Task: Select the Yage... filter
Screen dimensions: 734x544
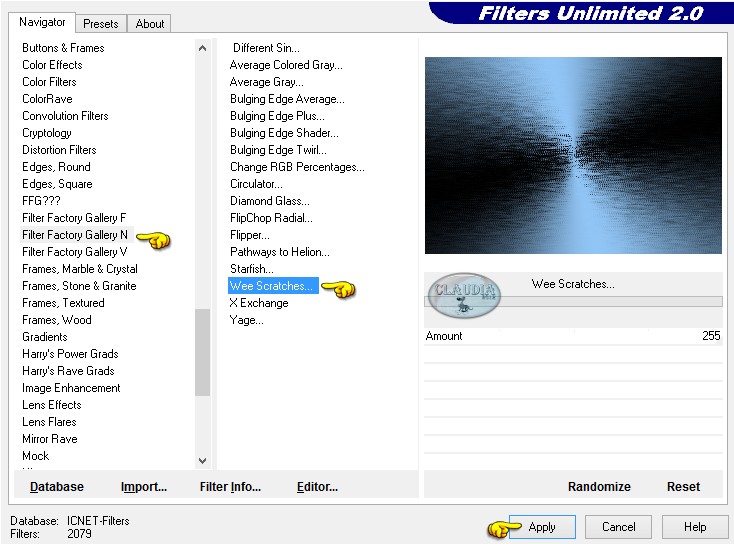Action: (246, 320)
